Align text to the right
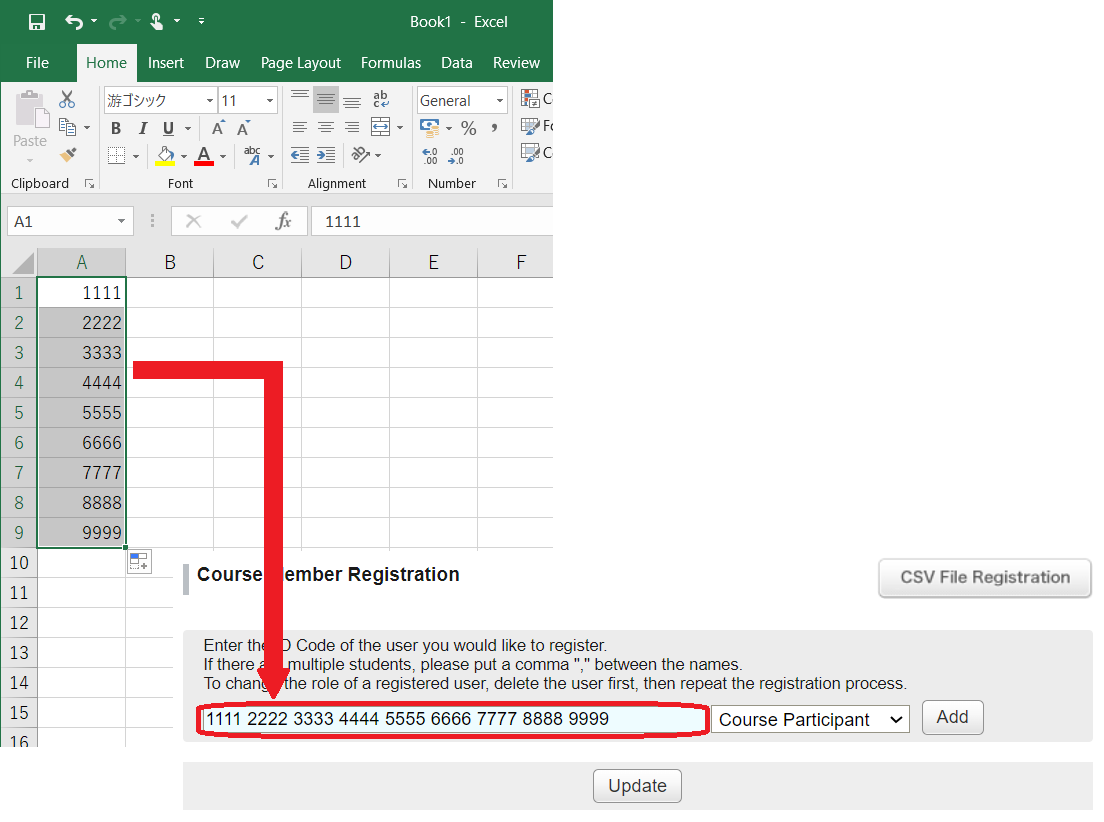Screen dimensions: 1104x822 (x=352, y=127)
